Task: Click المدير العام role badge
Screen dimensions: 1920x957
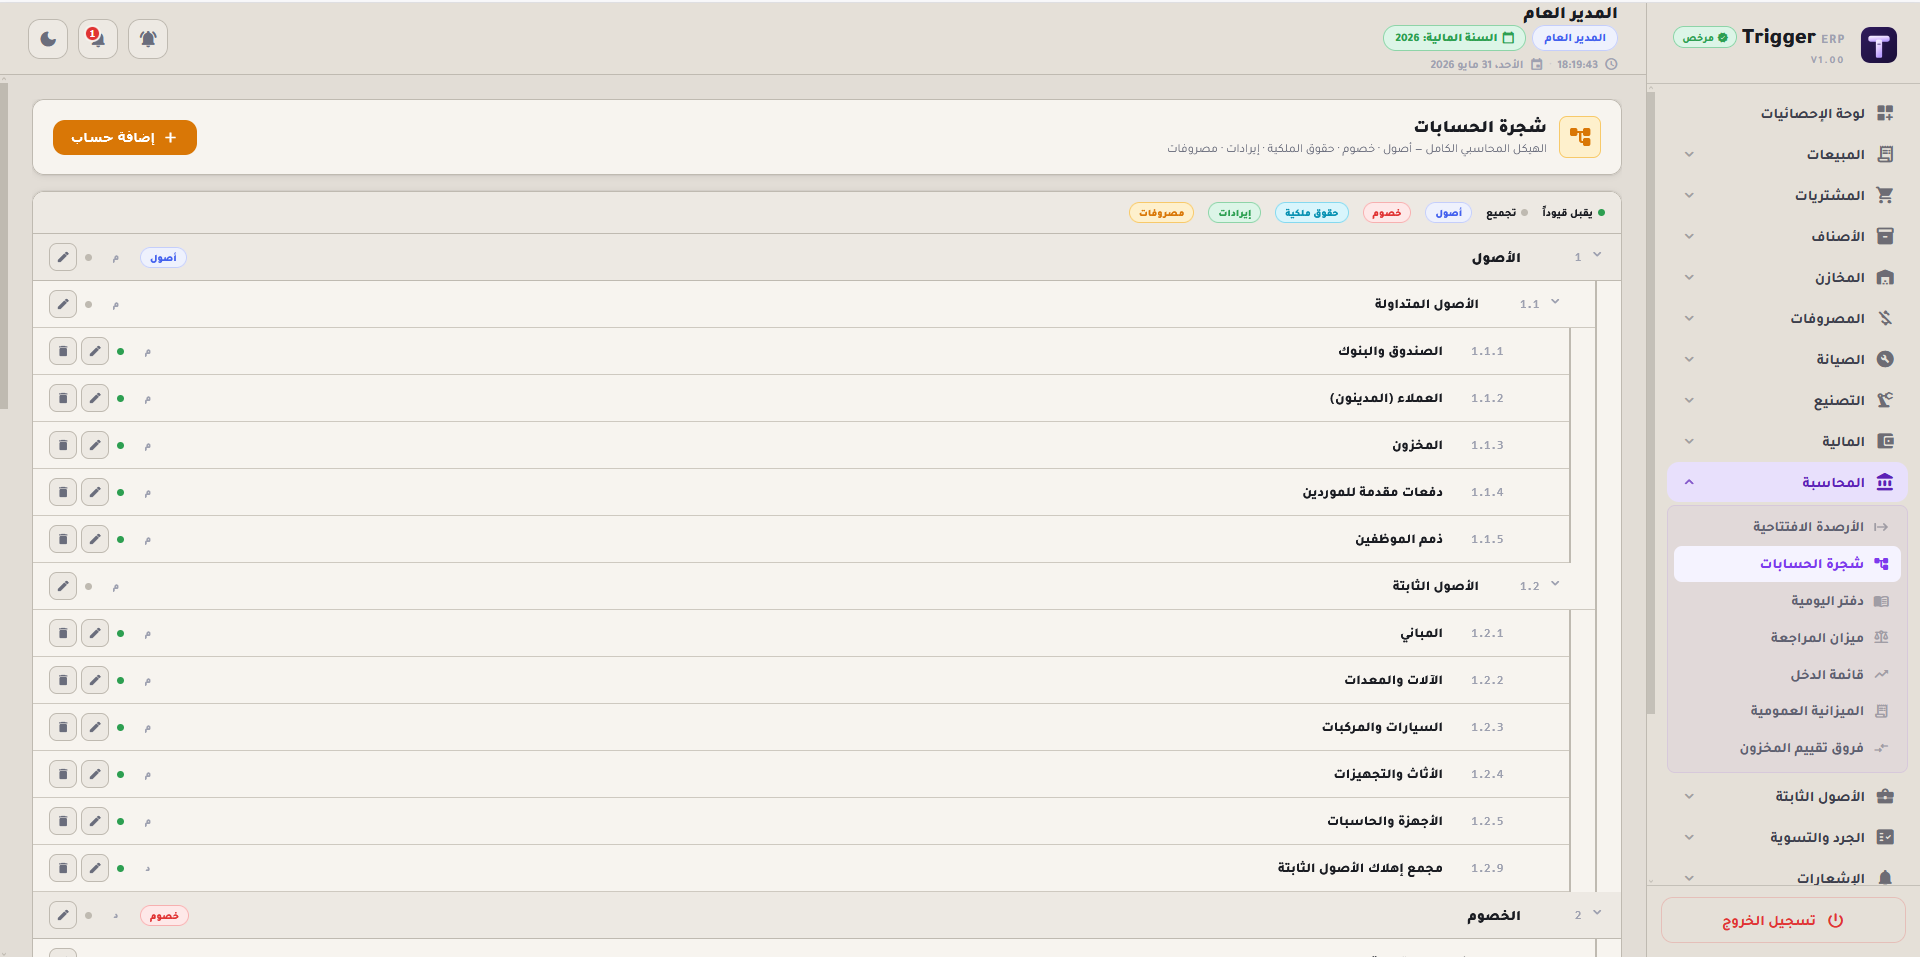Action: click(1575, 38)
